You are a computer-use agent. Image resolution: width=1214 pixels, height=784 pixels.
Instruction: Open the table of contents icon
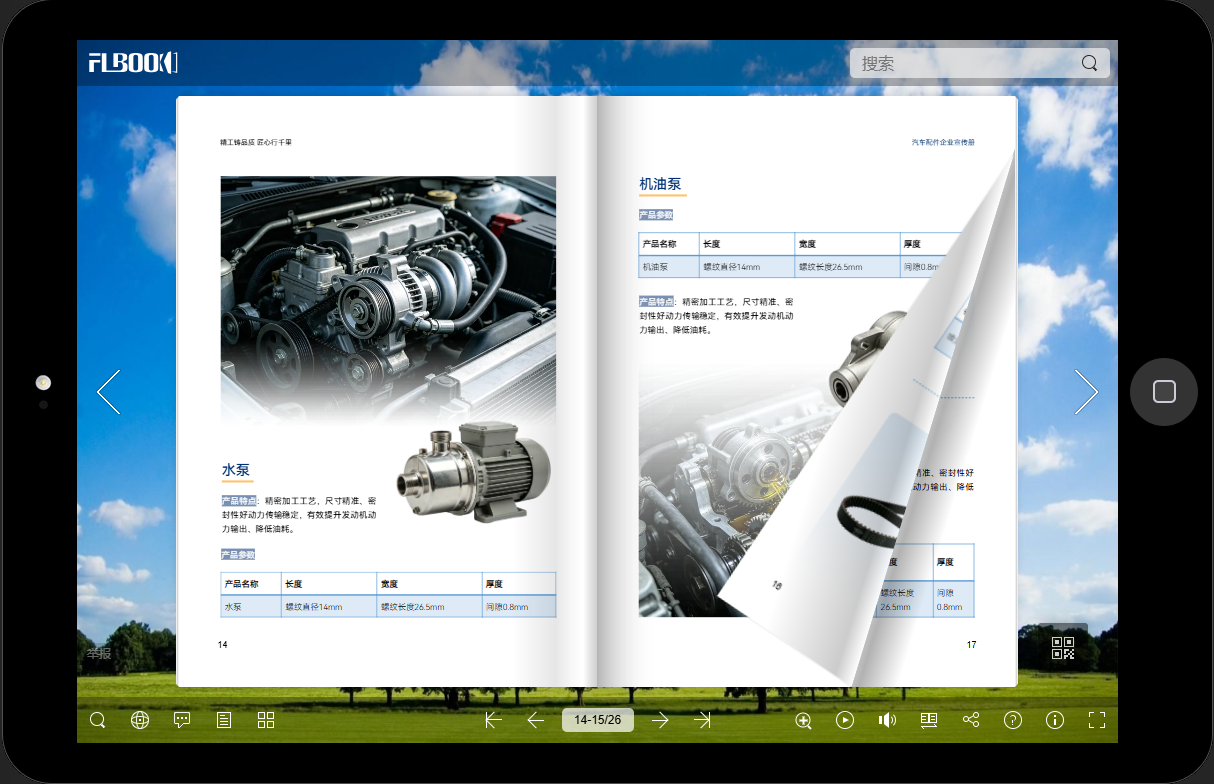click(x=224, y=720)
